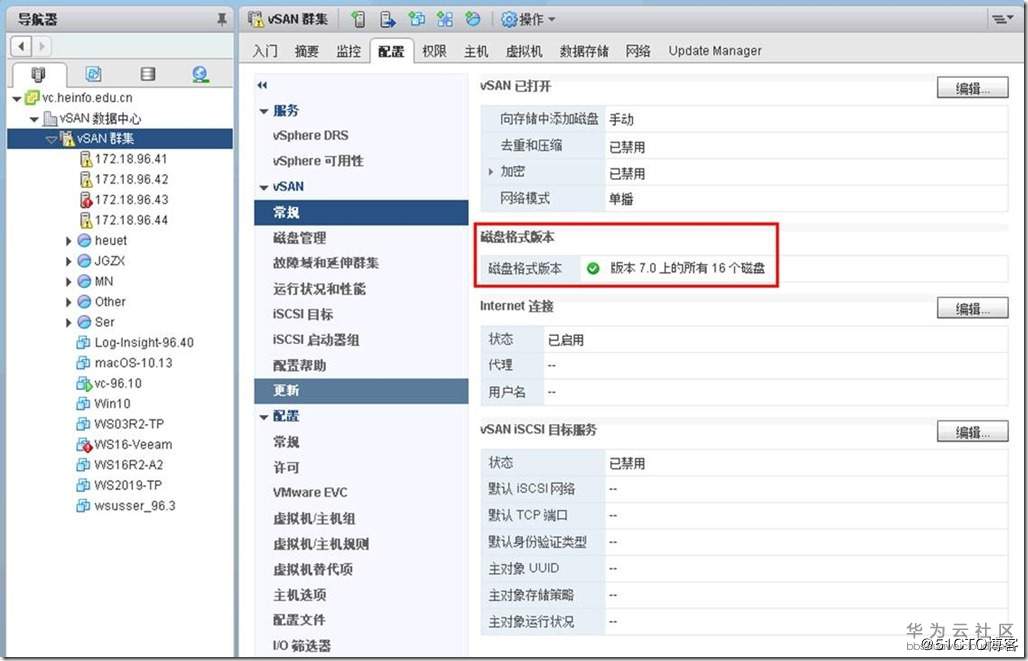
Task: Select 更新 under vSAN
Action: click(x=361, y=391)
